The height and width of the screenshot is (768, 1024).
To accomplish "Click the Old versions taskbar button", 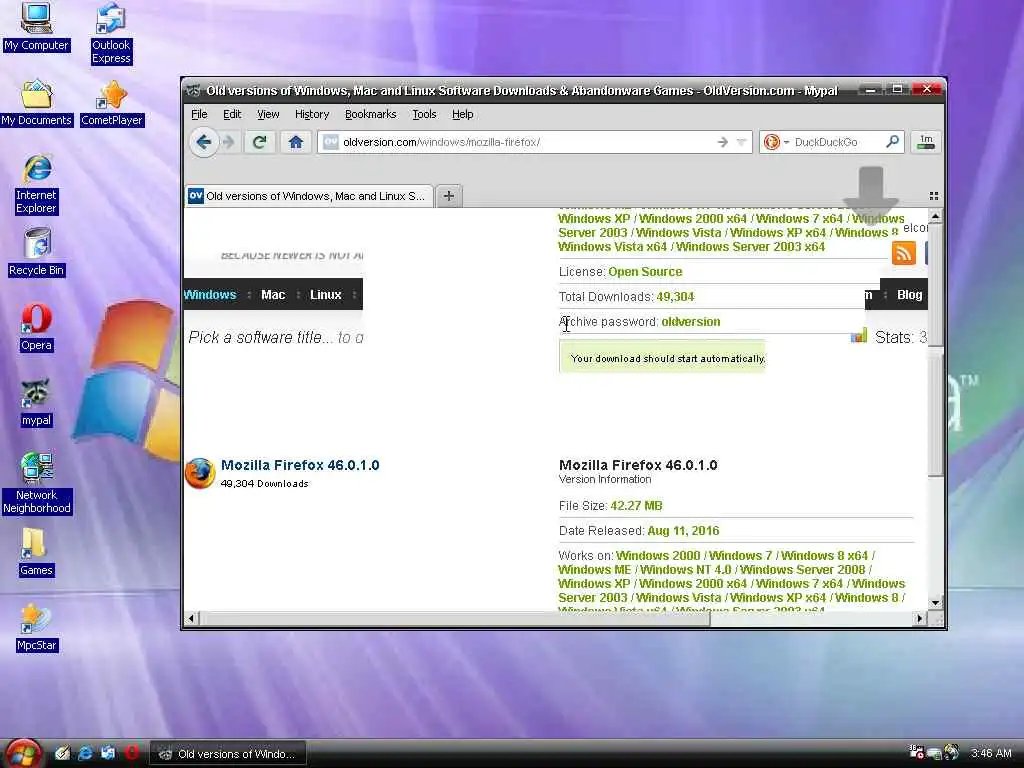I will click(228, 754).
